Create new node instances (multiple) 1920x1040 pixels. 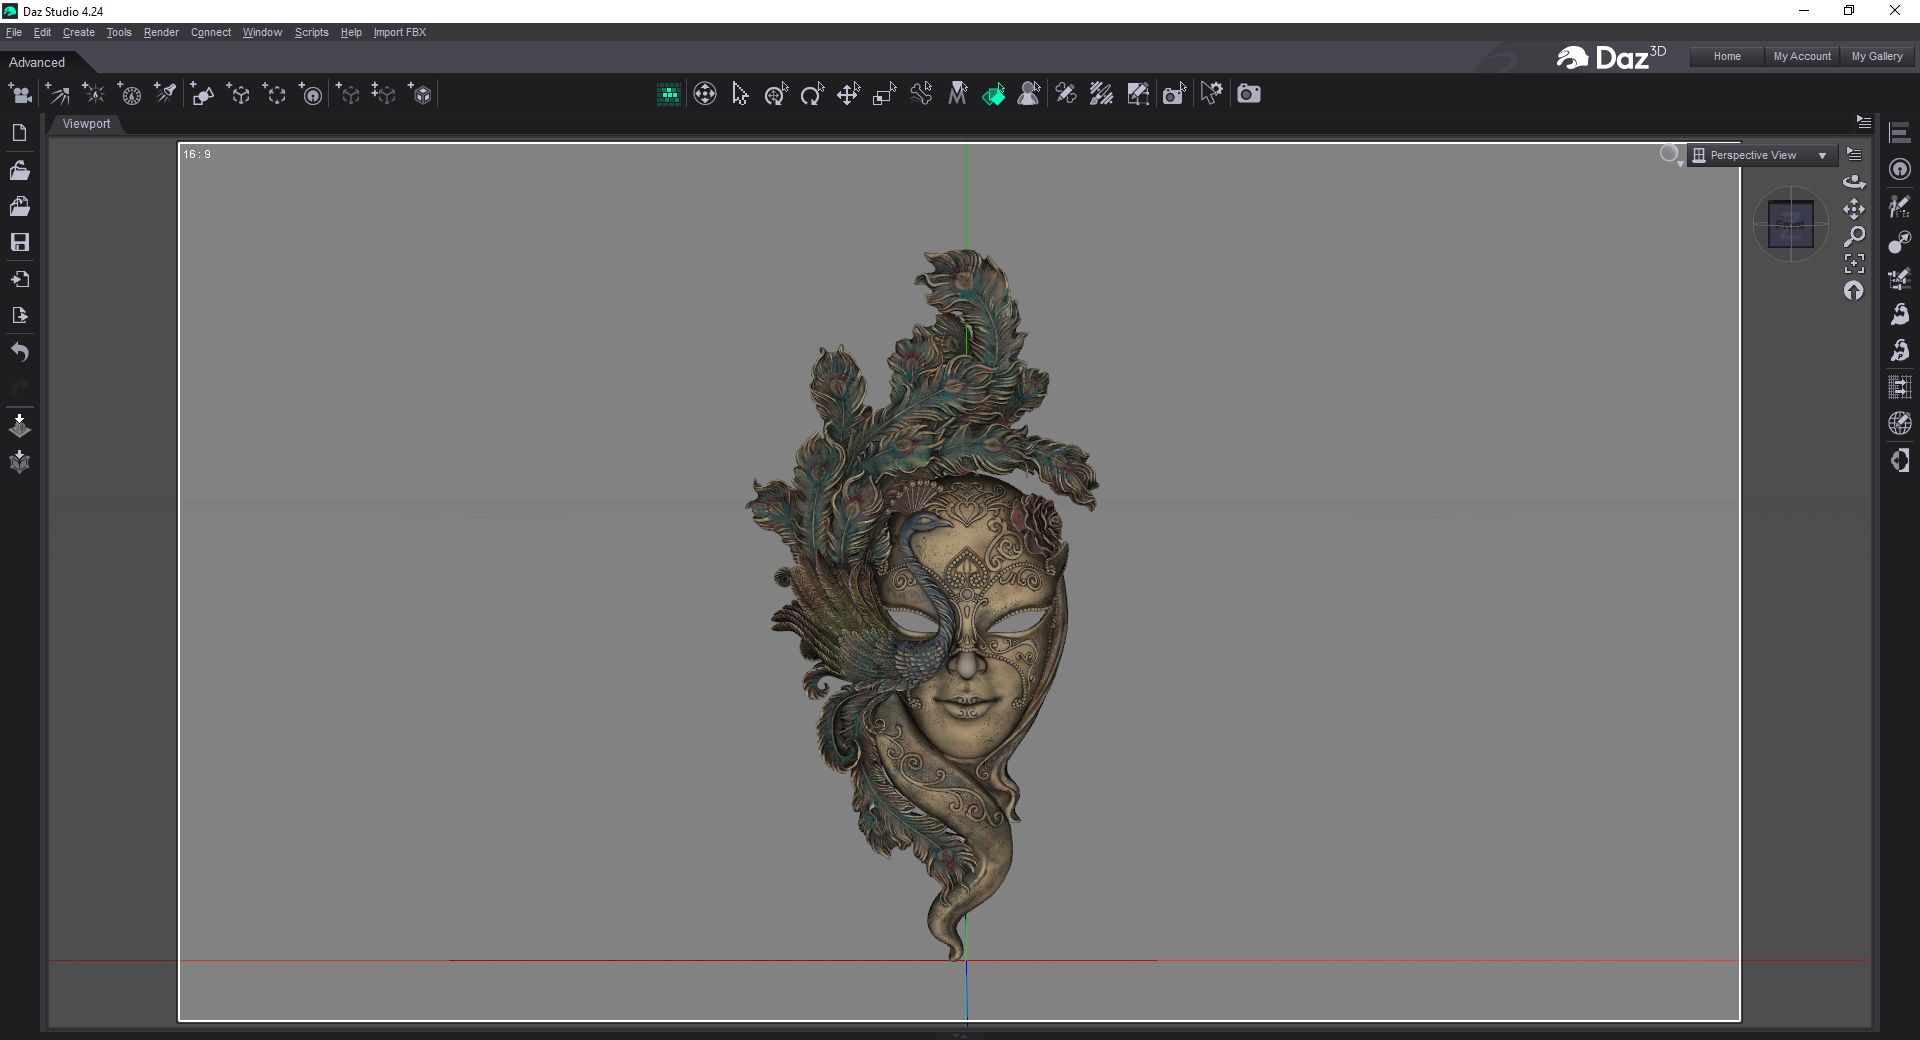[x=383, y=94]
